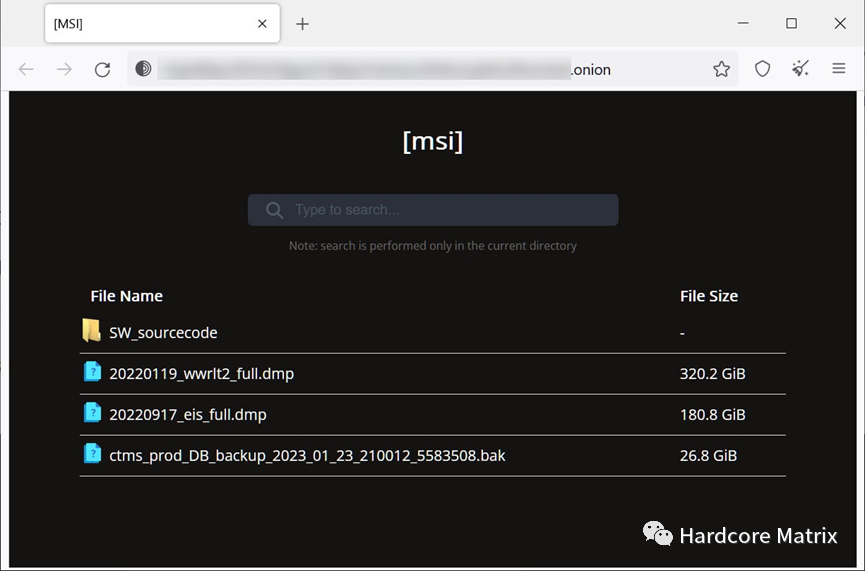Image resolution: width=865 pixels, height=571 pixels.
Task: Click the 26.8 GiB size value
Action: [708, 456]
